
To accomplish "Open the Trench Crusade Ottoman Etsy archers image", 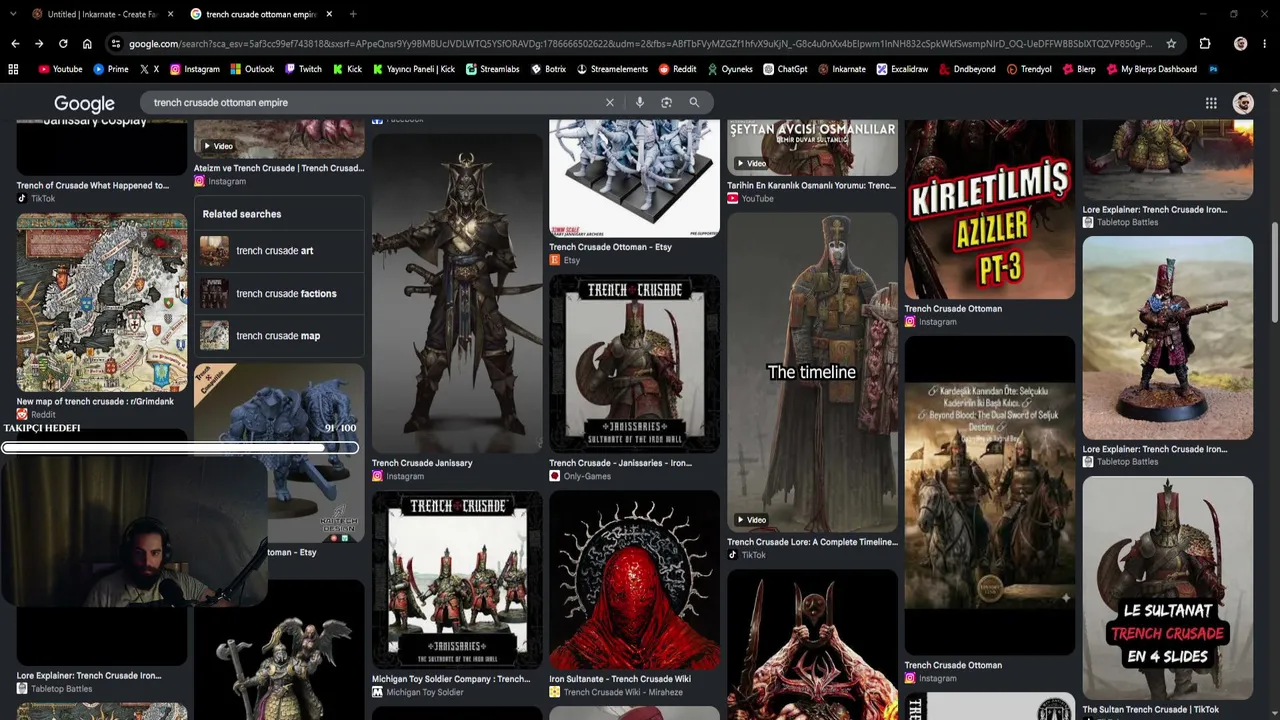I will pos(634,179).
